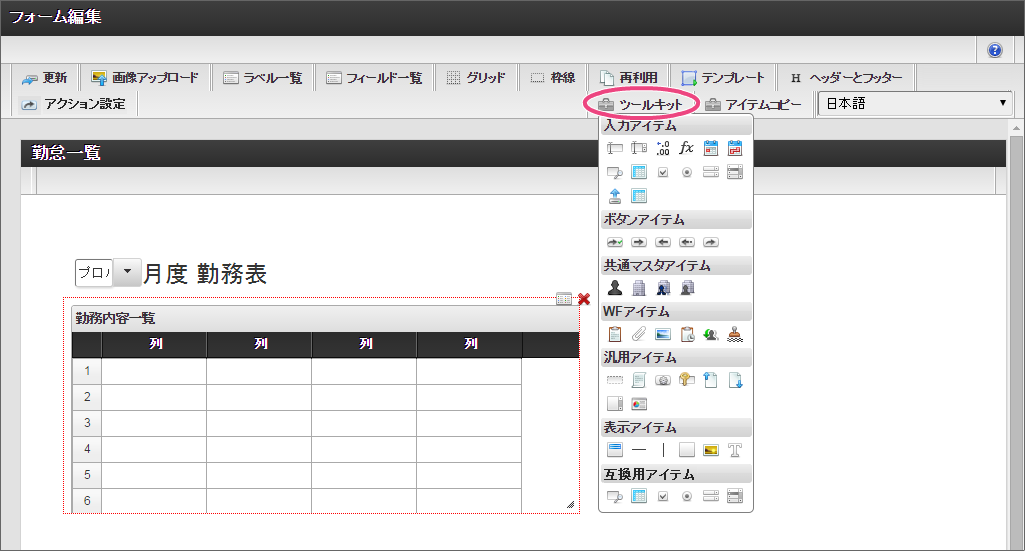Open the 日本語 language dropdown
This screenshot has height=551, width=1025.
pos(915,104)
